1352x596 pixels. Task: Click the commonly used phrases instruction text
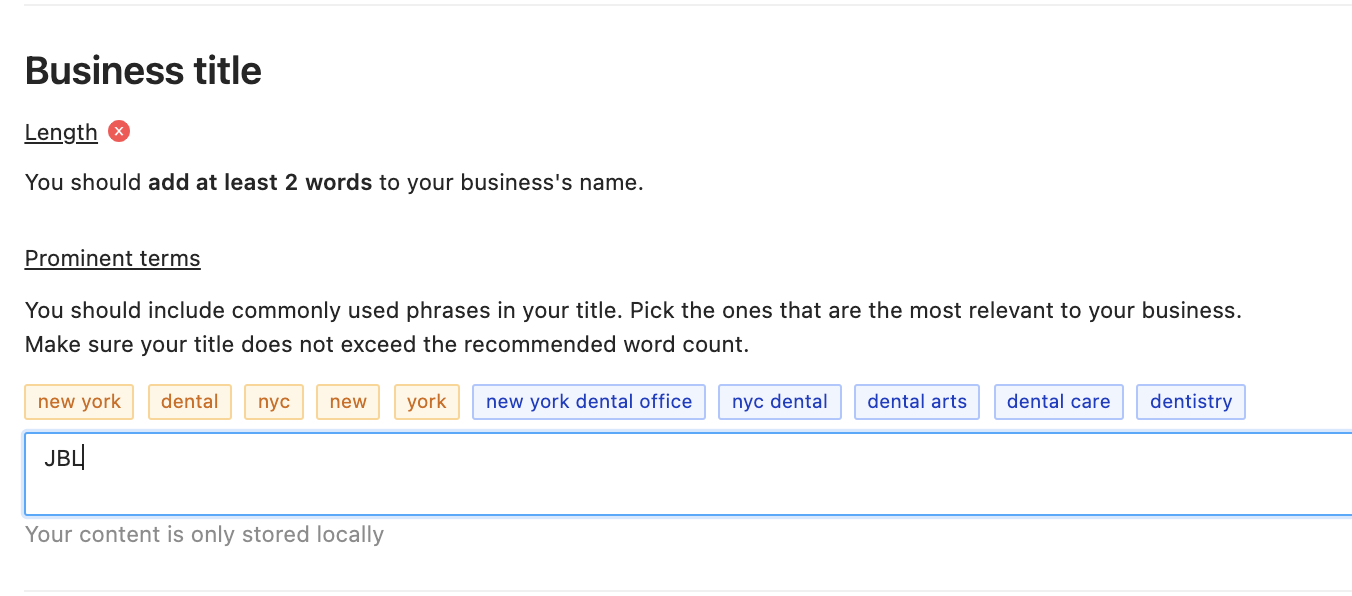click(x=633, y=310)
